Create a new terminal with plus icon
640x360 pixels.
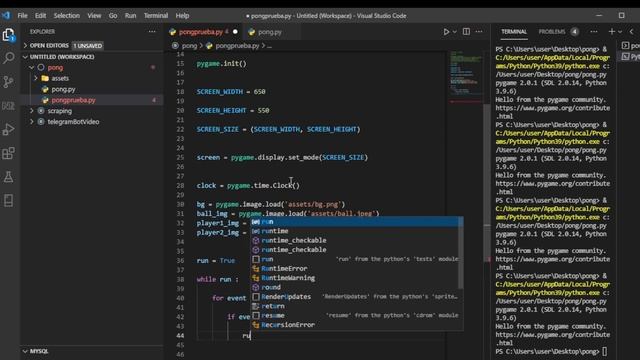pos(611,32)
